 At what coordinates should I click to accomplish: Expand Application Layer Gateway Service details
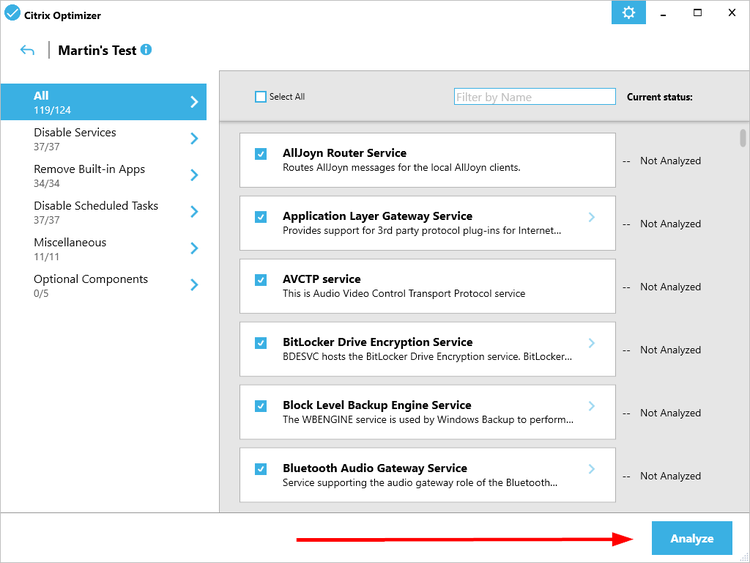tap(592, 217)
